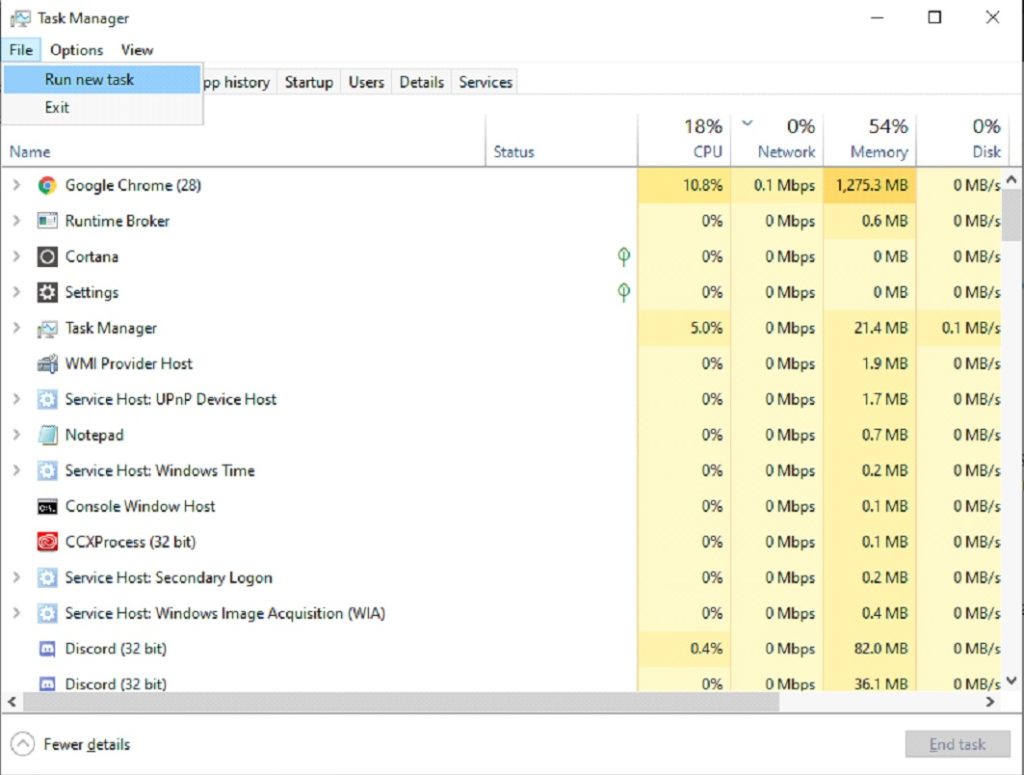Click the WMI Provider Host icon
This screenshot has width=1024, height=775.
tap(47, 364)
